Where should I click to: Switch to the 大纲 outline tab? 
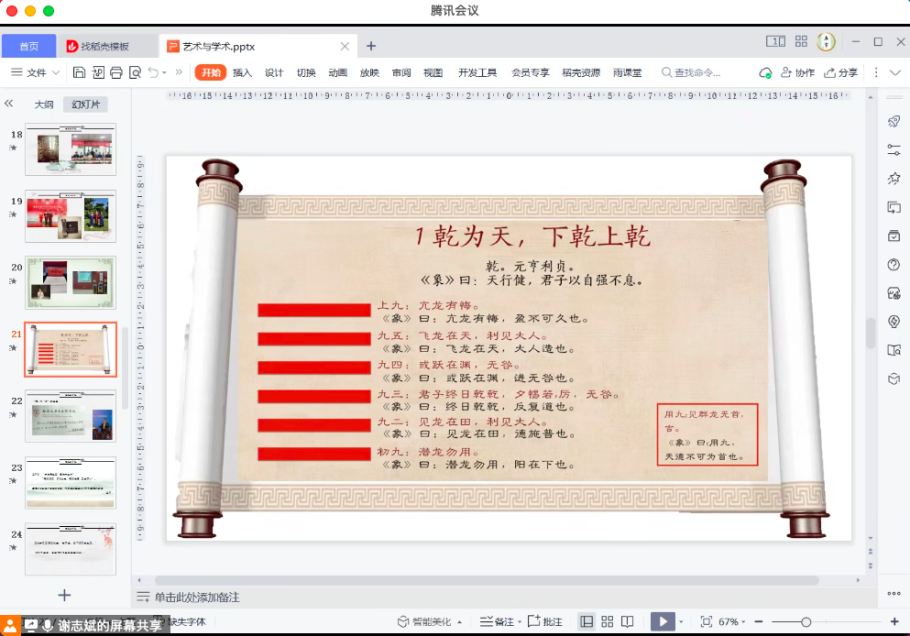pyautogui.click(x=44, y=104)
